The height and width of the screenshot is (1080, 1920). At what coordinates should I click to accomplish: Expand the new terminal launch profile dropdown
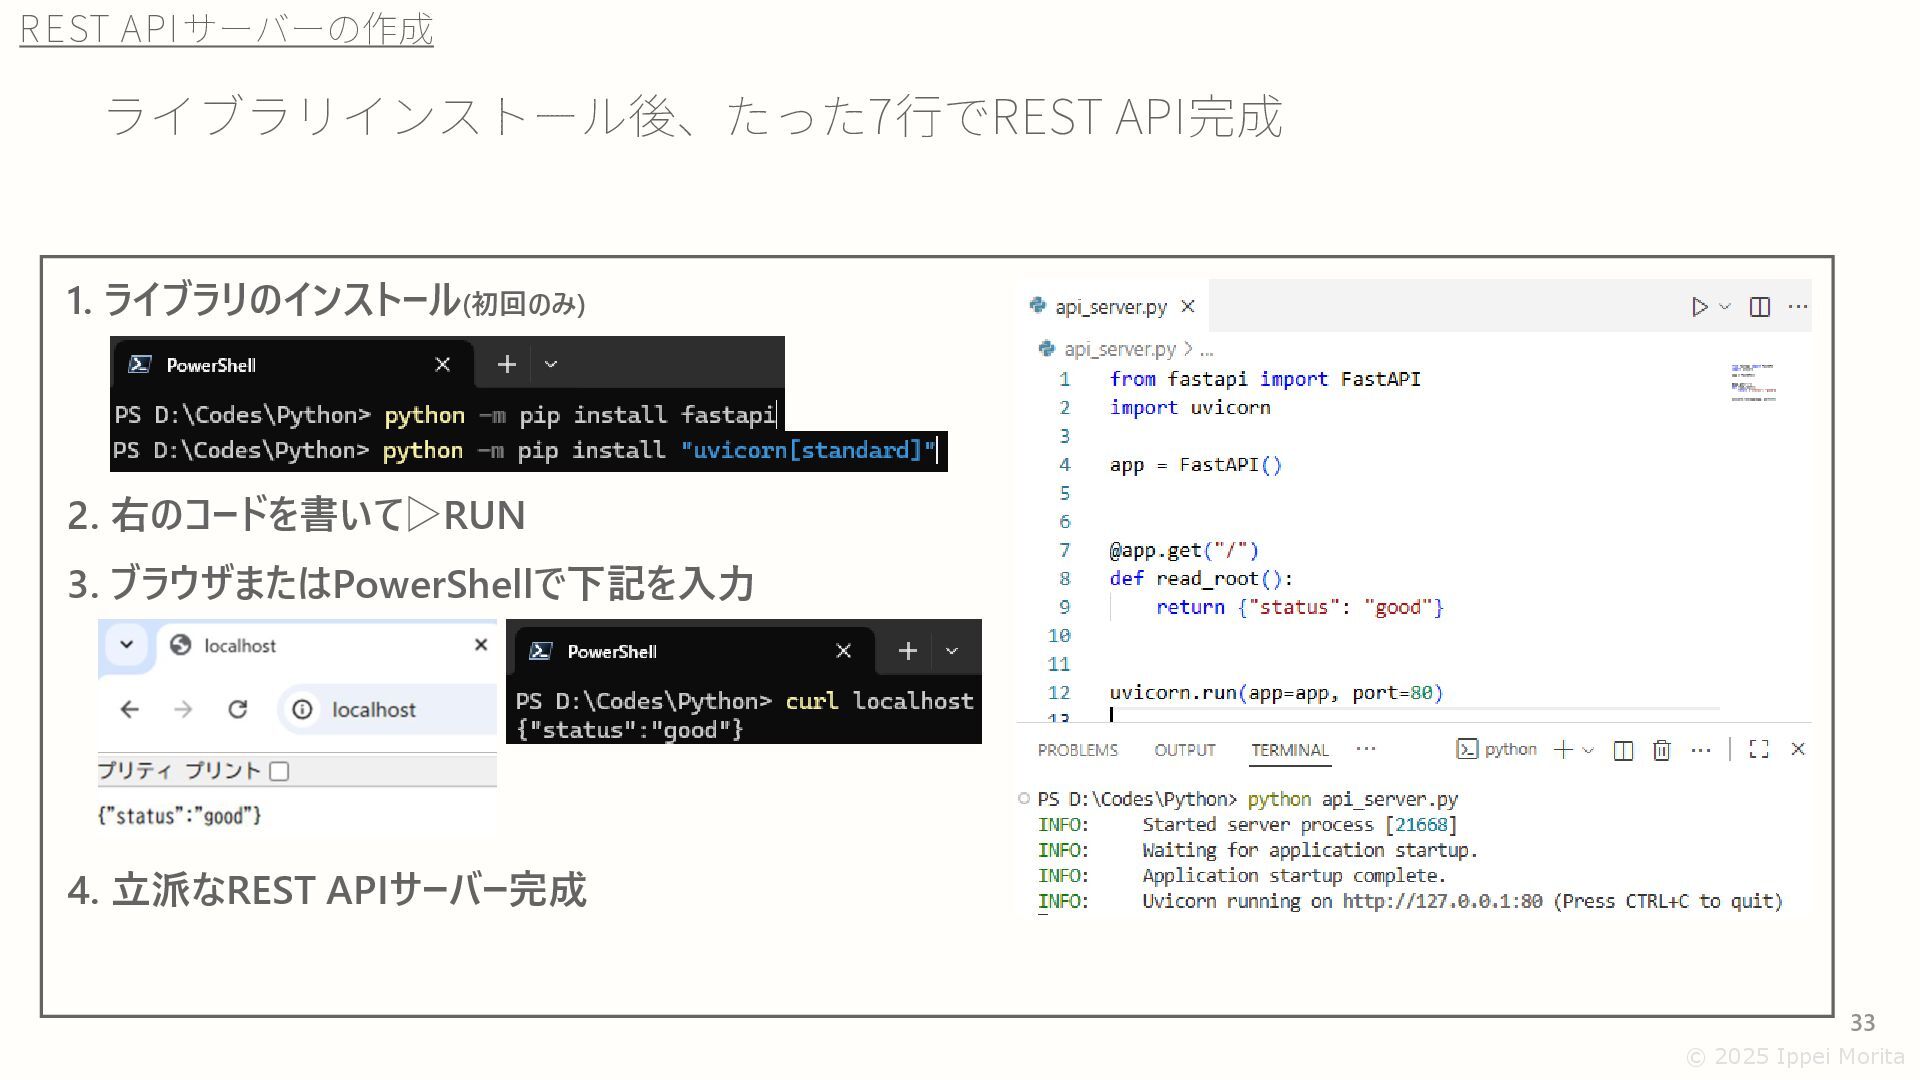pos(1588,750)
